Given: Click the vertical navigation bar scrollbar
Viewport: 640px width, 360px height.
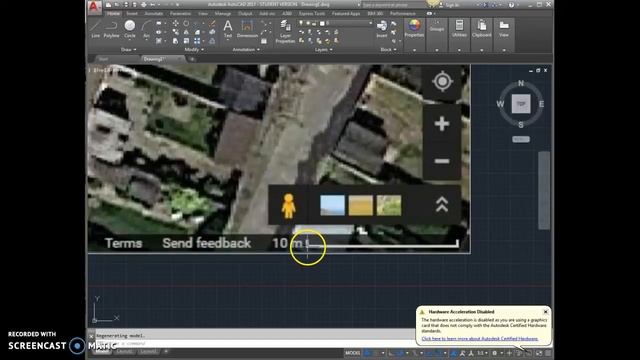Looking at the screenshot, I should click(x=544, y=190).
